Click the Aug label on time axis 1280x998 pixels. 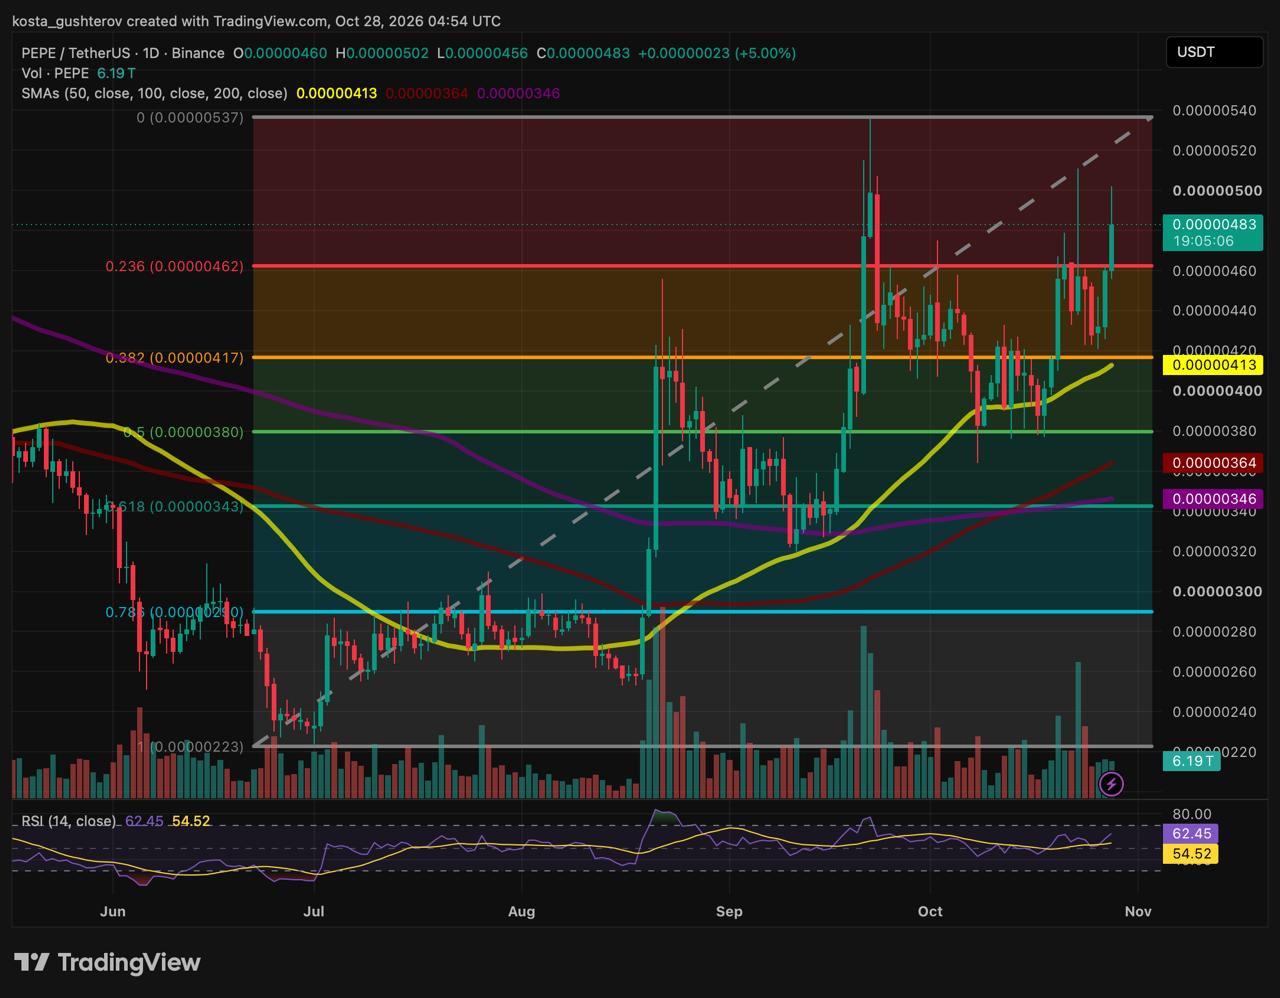coord(522,911)
